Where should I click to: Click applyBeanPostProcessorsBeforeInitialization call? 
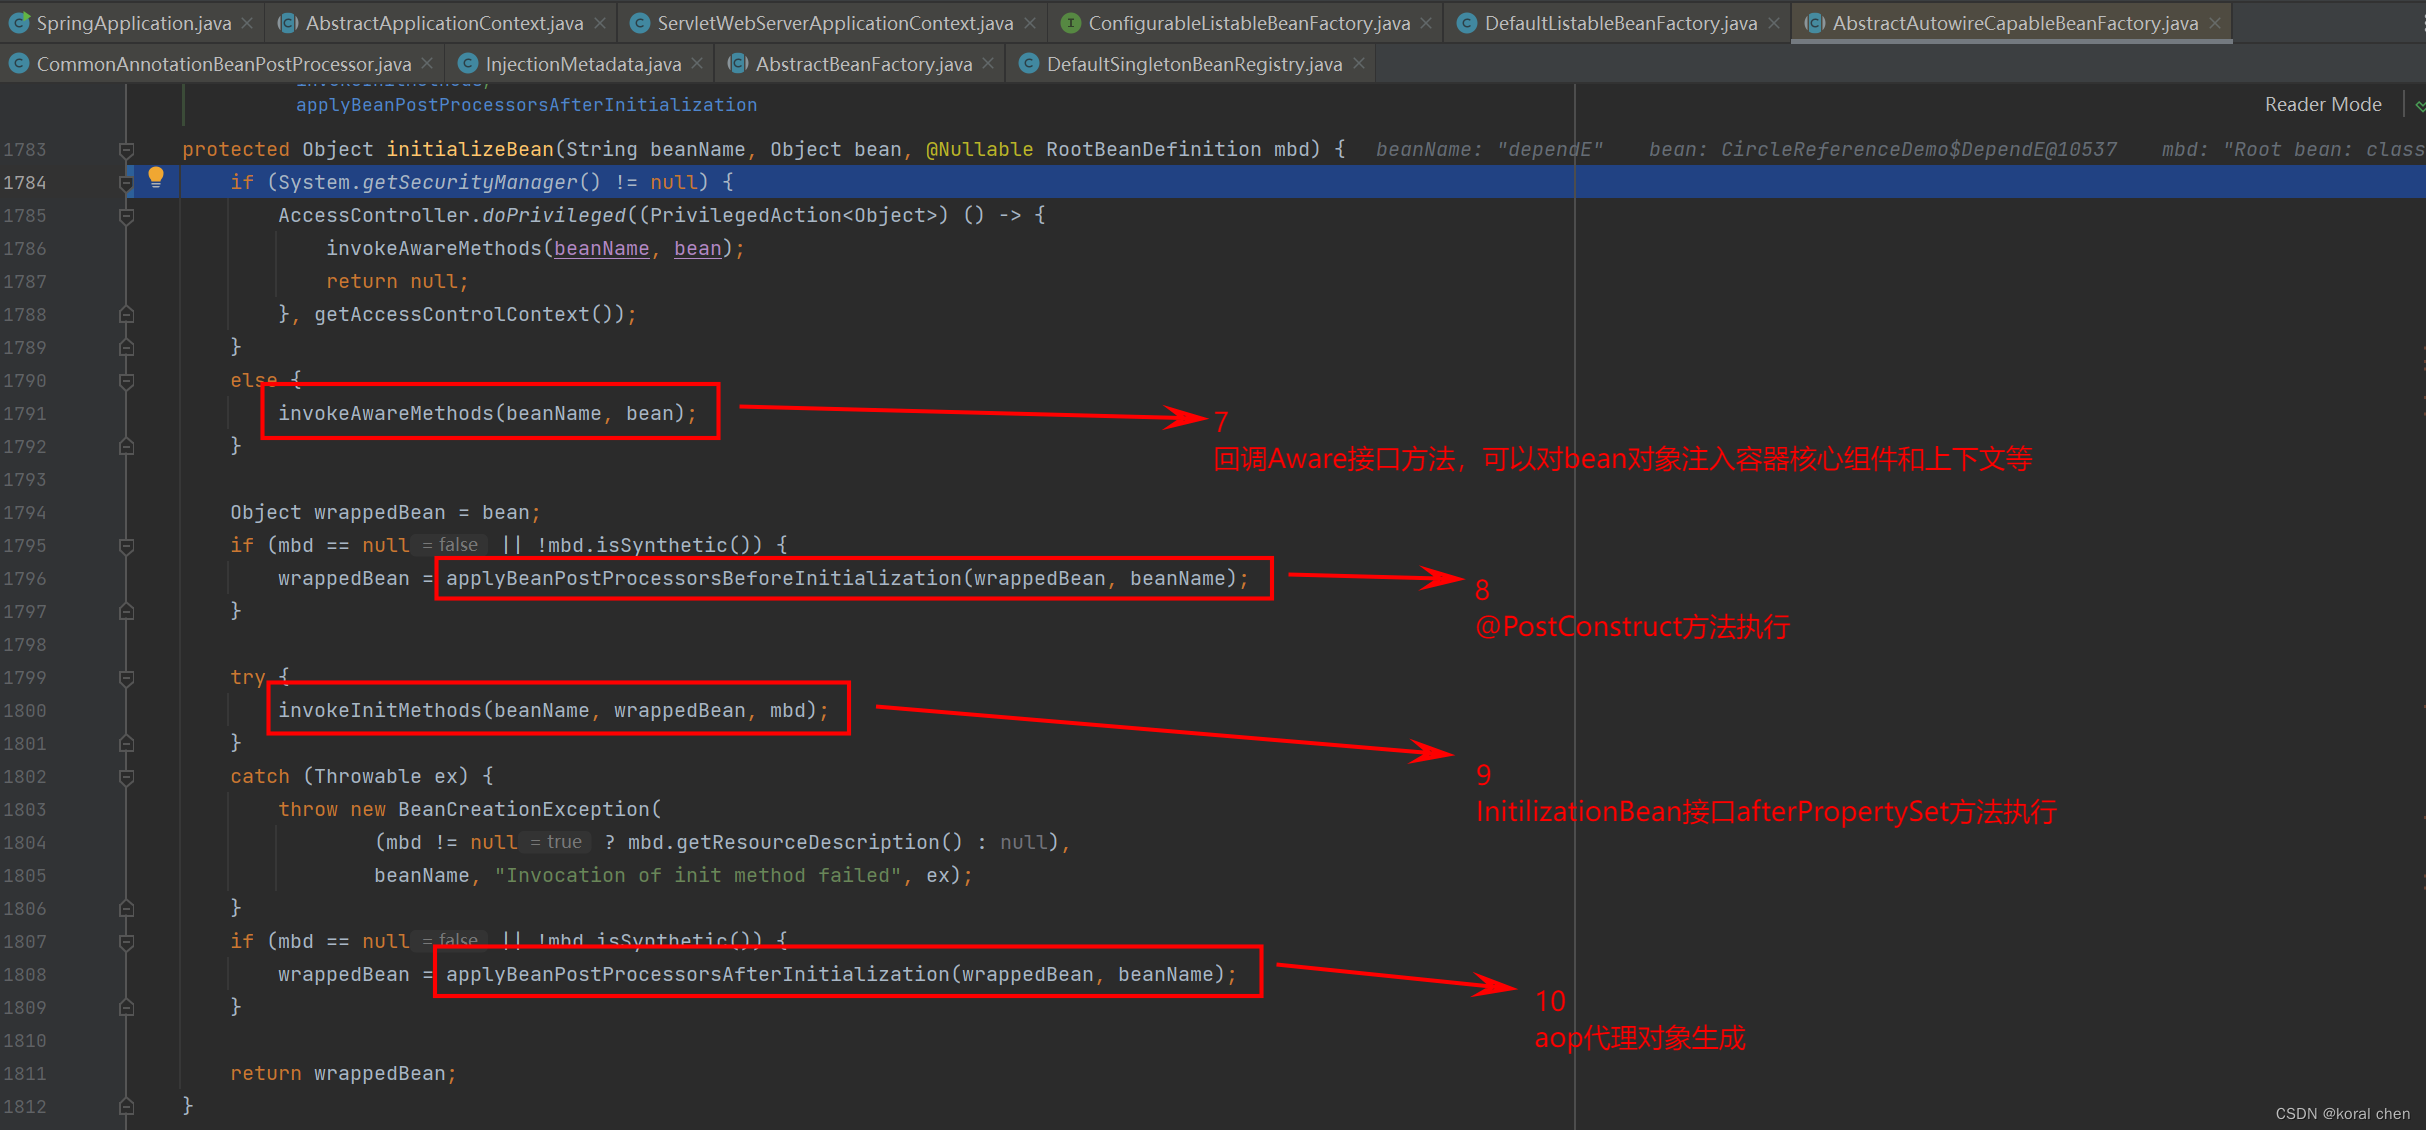click(703, 578)
